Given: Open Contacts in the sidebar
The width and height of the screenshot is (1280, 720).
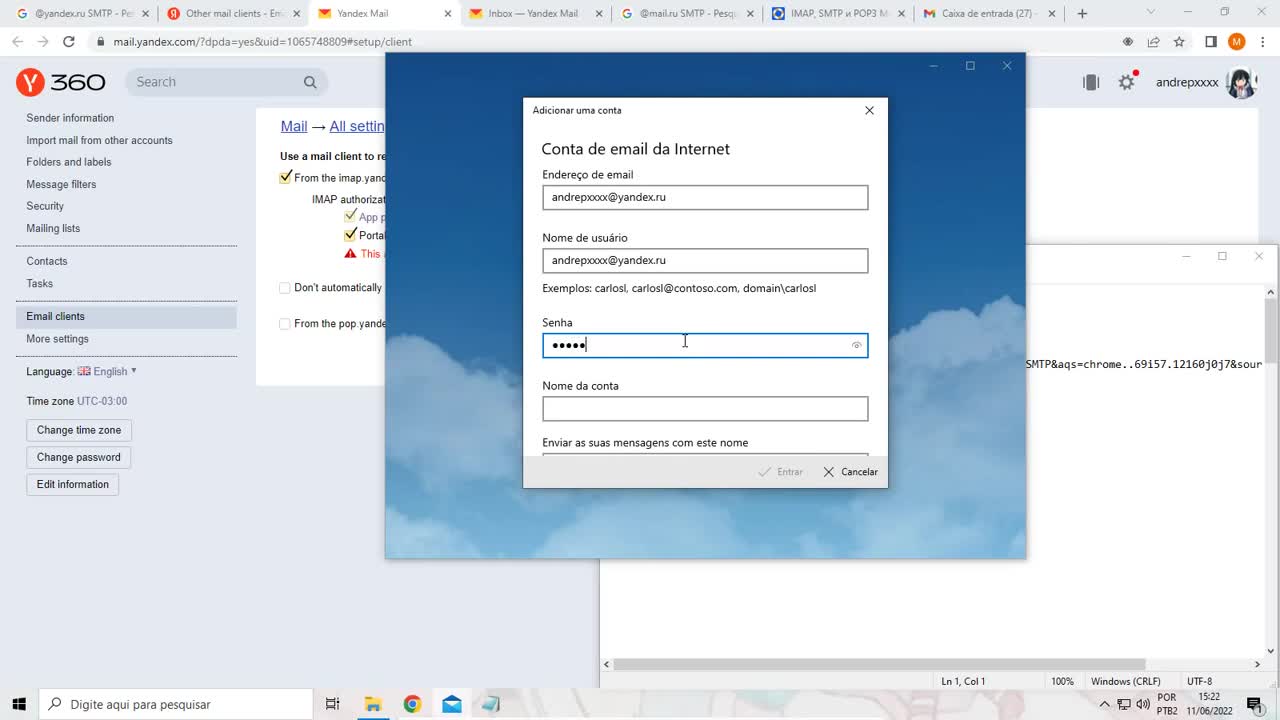Looking at the screenshot, I should click(x=47, y=261).
